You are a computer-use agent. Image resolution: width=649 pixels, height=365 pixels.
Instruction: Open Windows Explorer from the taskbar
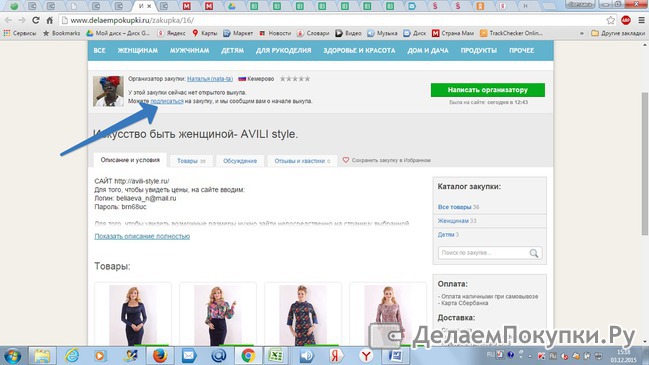(42, 356)
